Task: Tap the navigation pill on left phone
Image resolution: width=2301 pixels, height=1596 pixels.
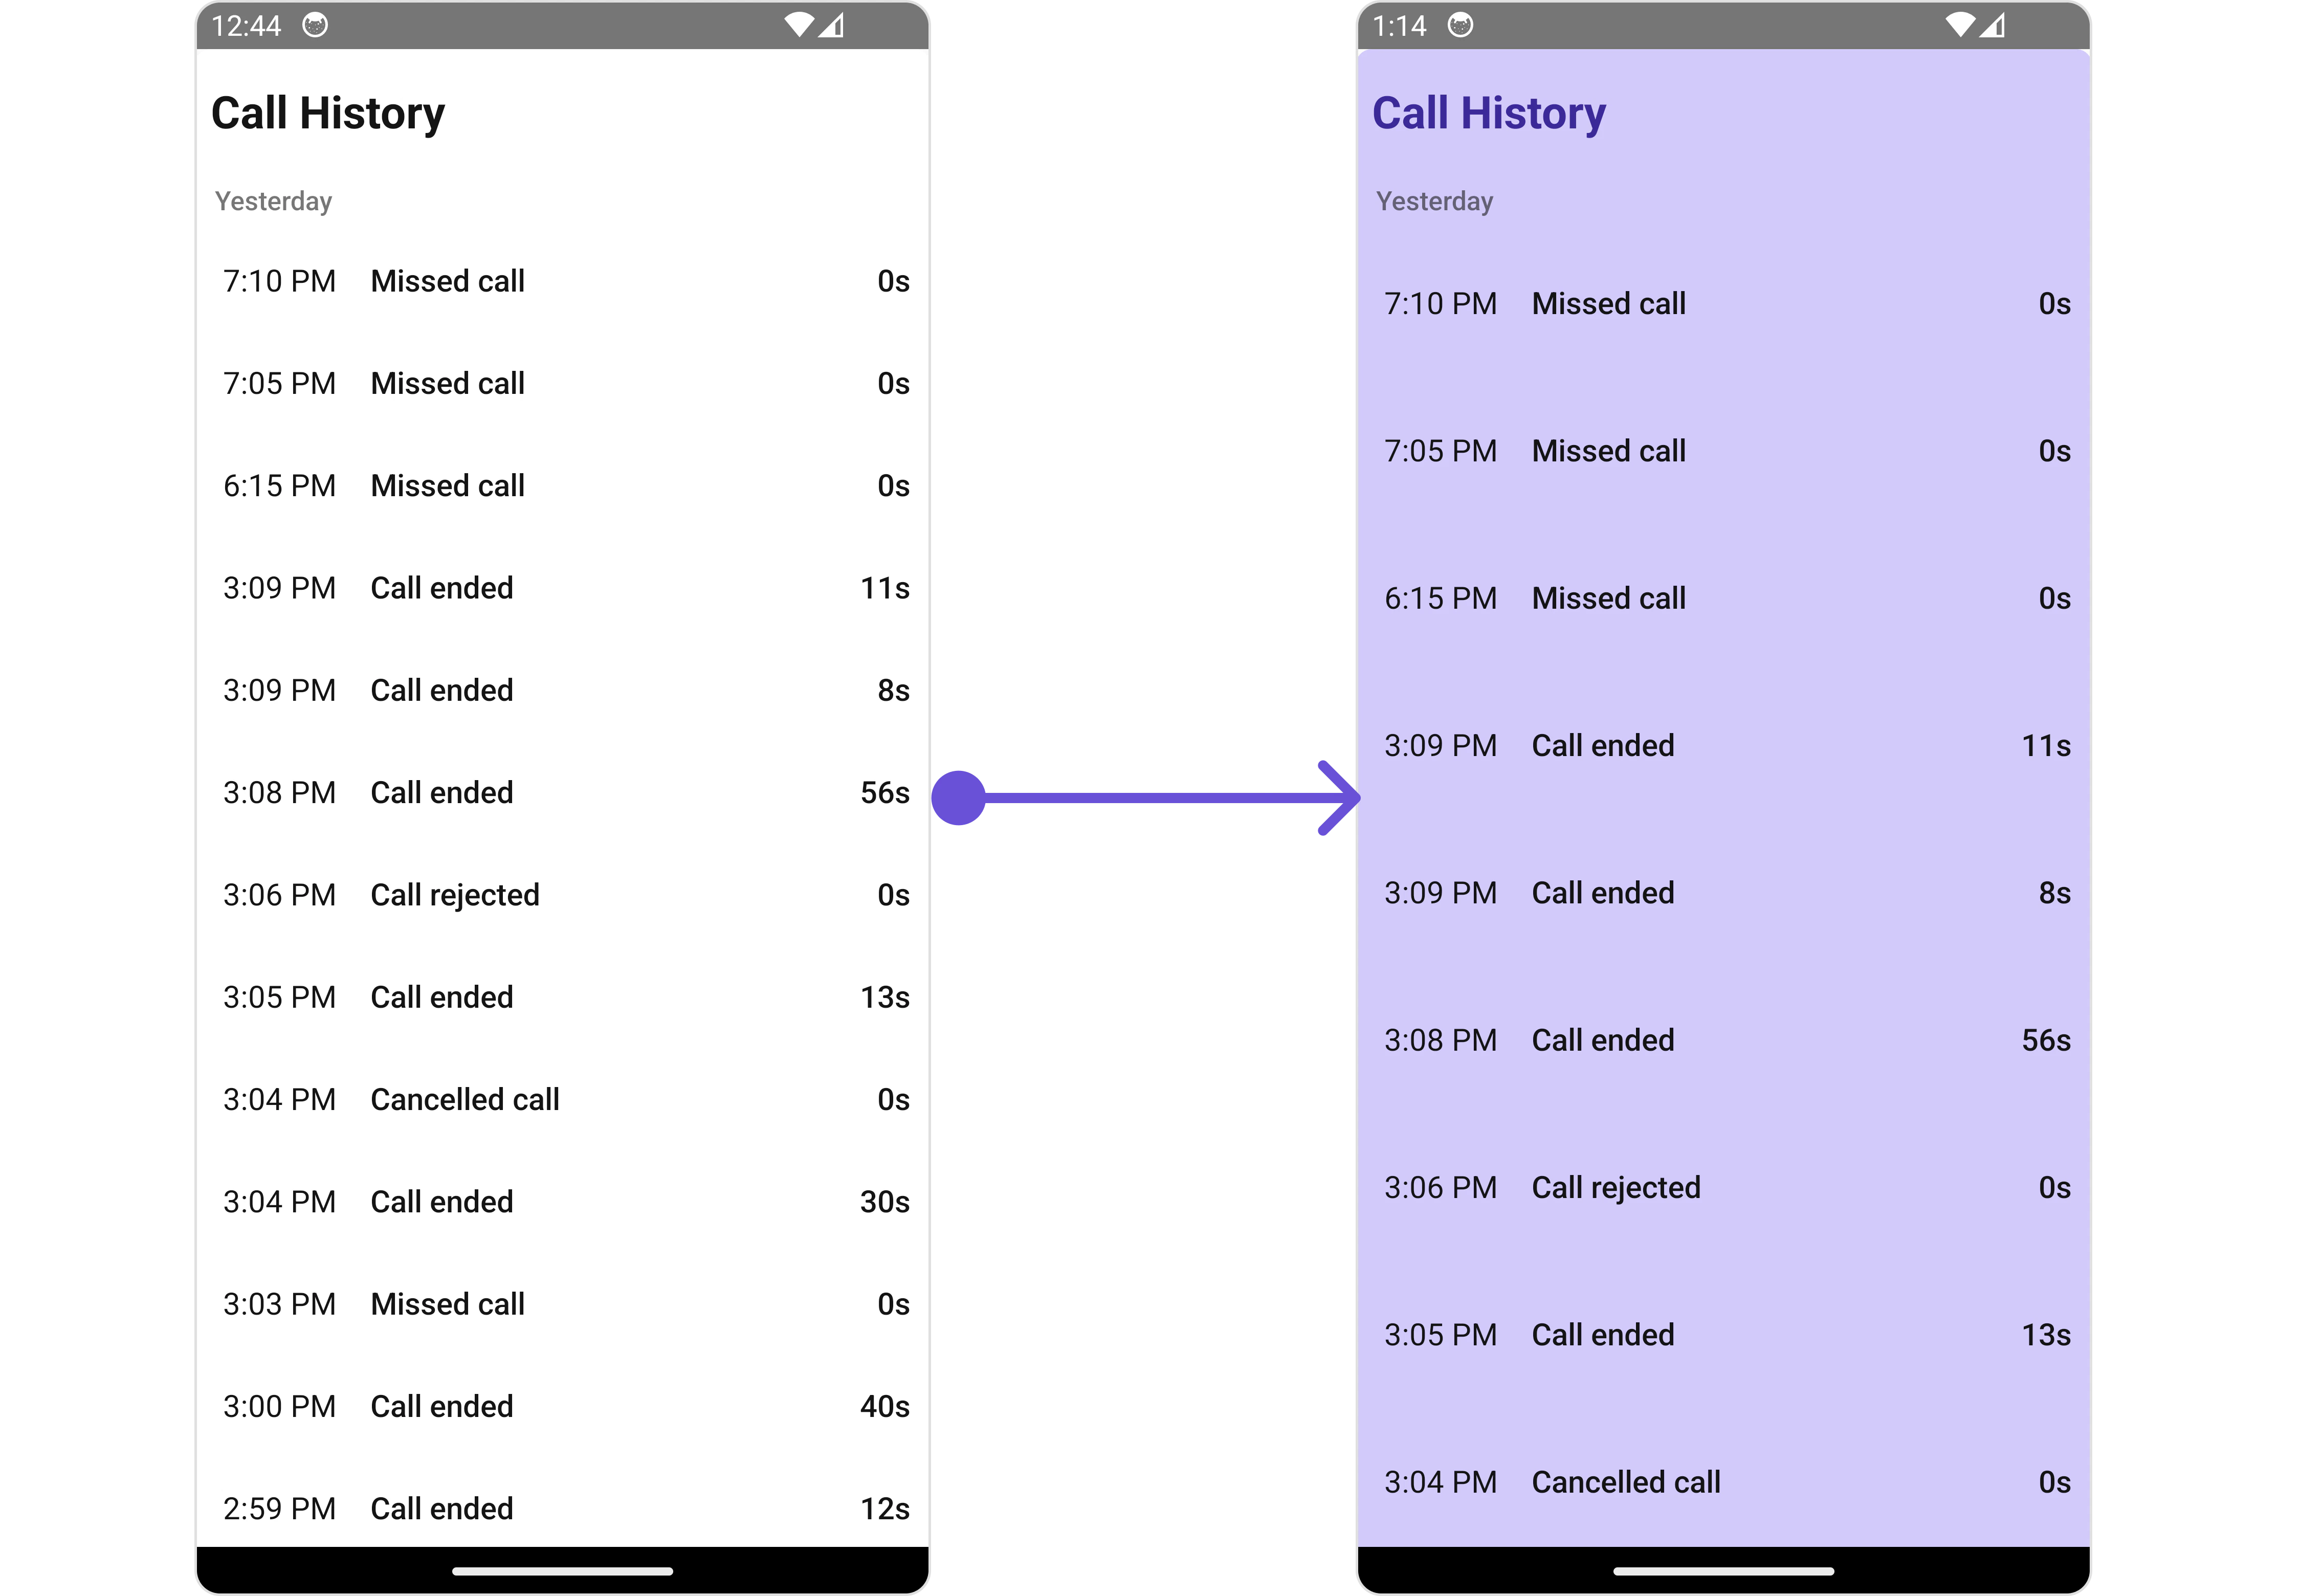Action: (563, 1571)
